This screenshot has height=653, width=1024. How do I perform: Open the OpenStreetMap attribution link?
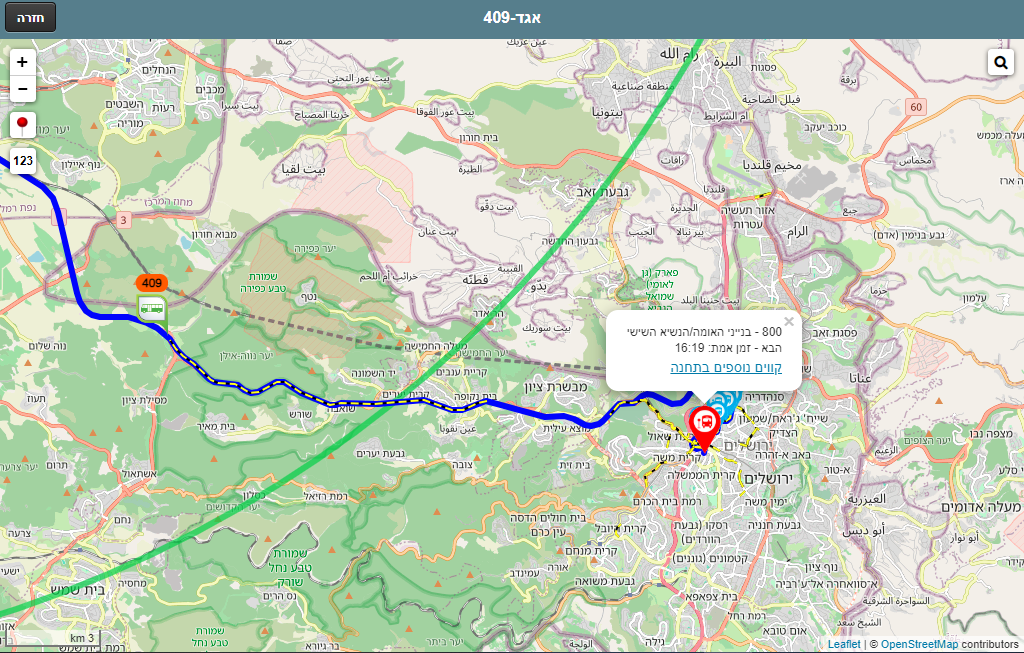[x=920, y=644]
